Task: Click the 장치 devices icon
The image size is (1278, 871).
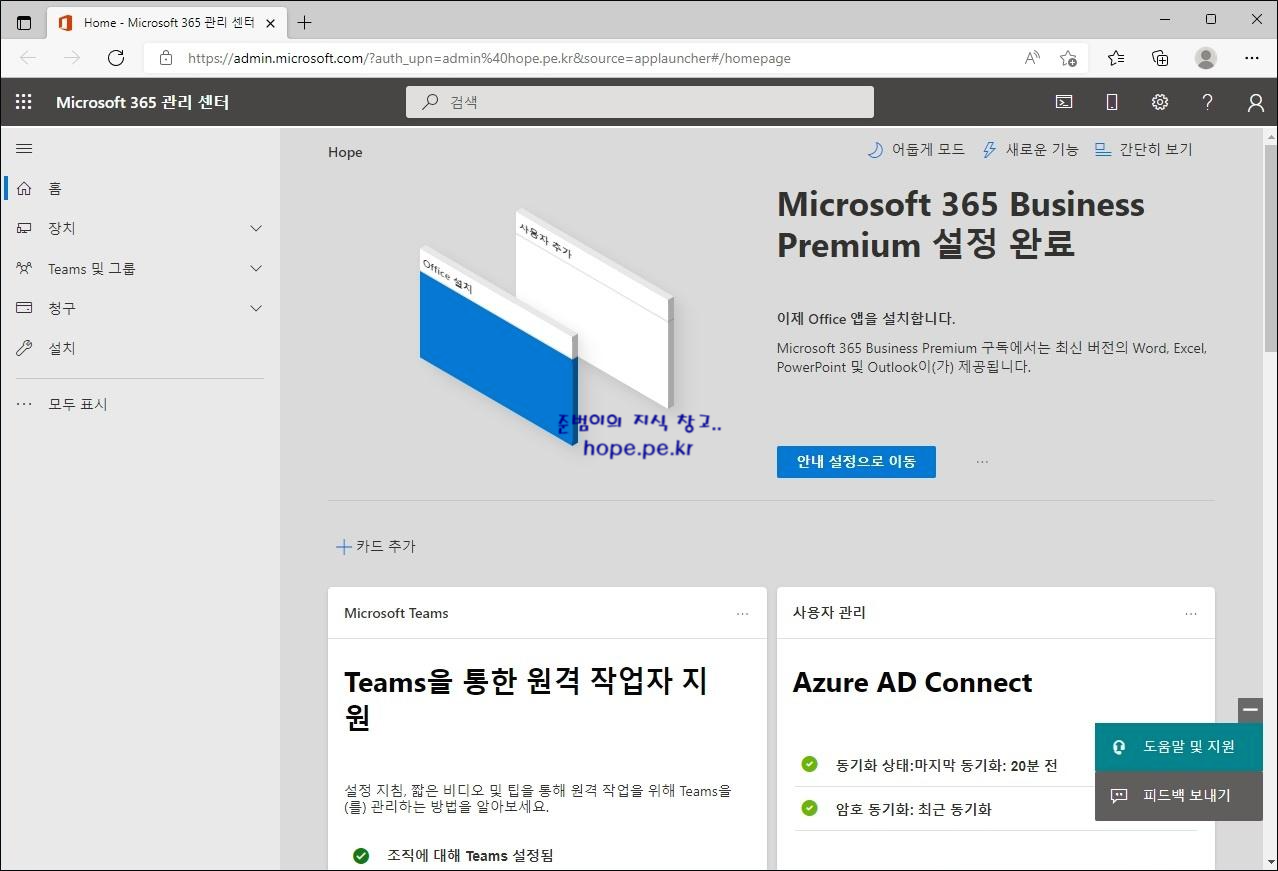Action: click(24, 228)
